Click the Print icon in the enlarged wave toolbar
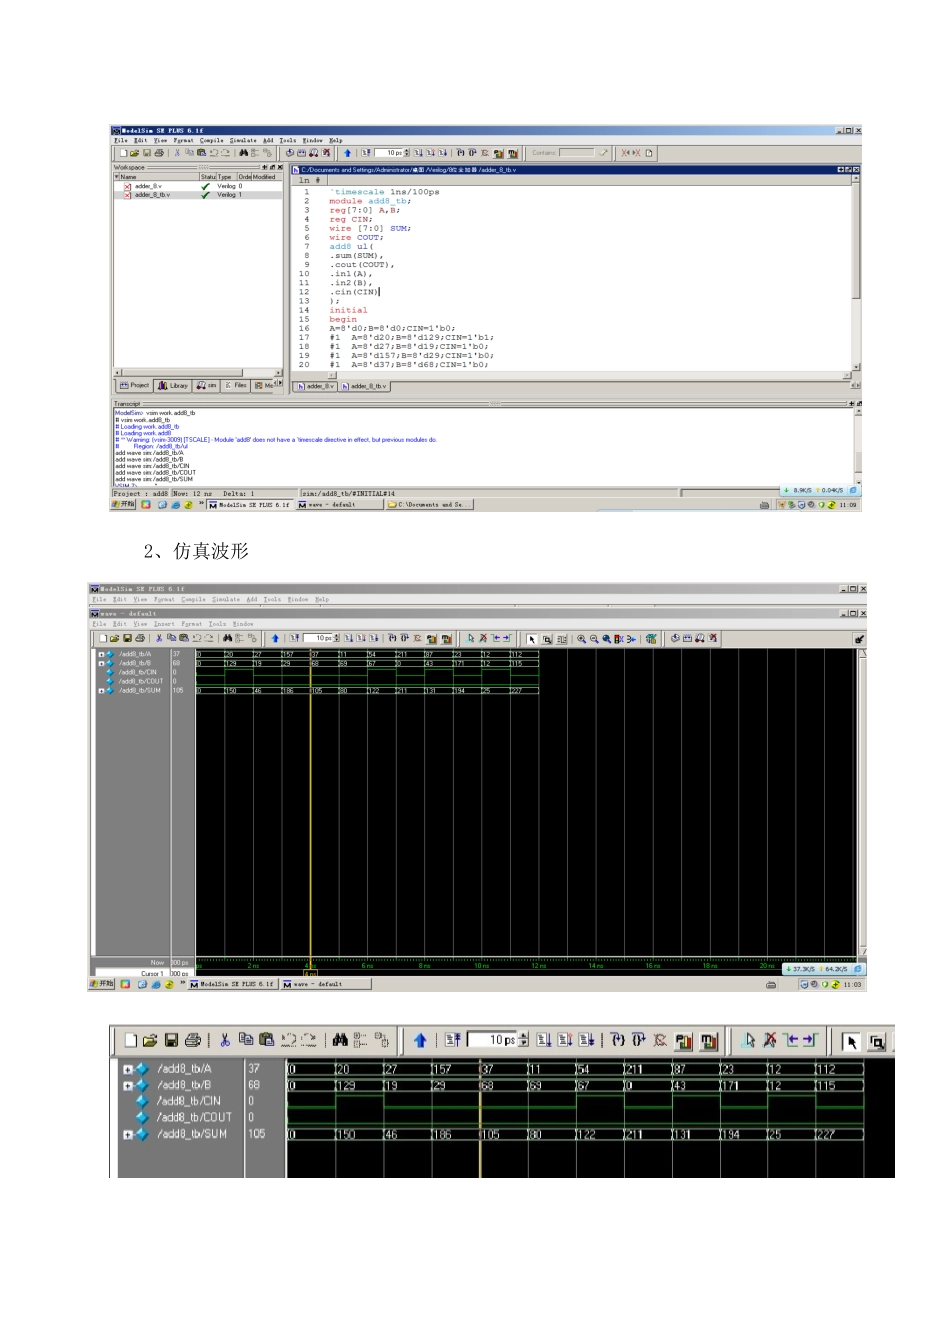Viewport: 950px width, 1344px height. point(193,1040)
